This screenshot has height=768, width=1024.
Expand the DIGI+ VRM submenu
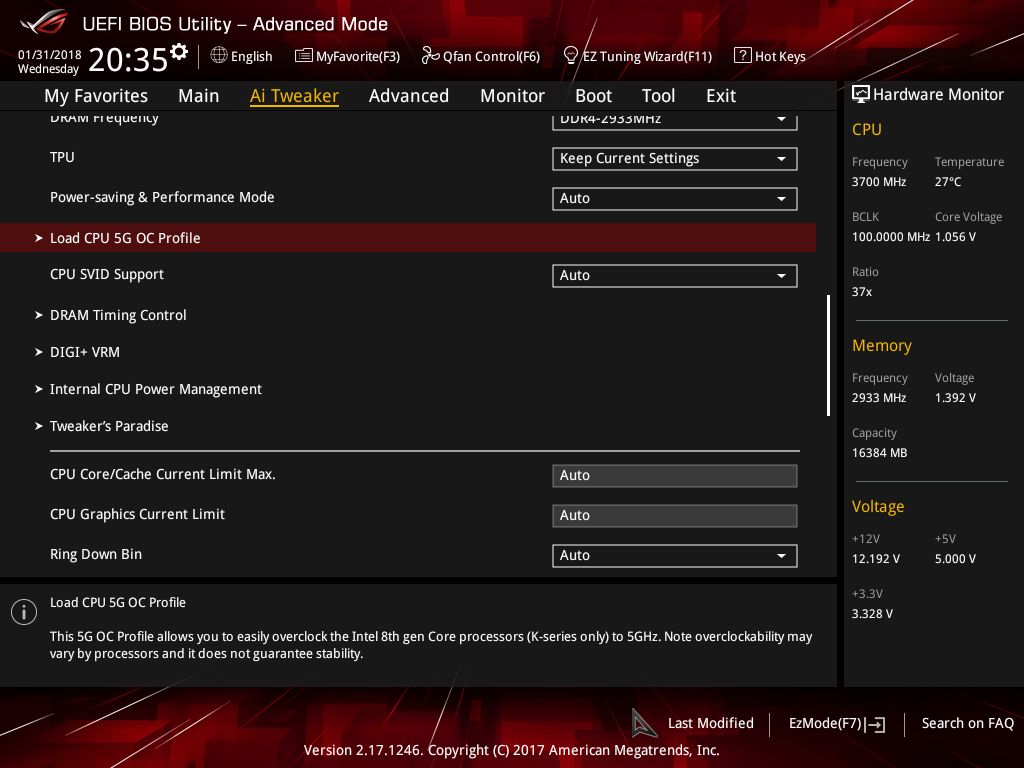pos(85,352)
